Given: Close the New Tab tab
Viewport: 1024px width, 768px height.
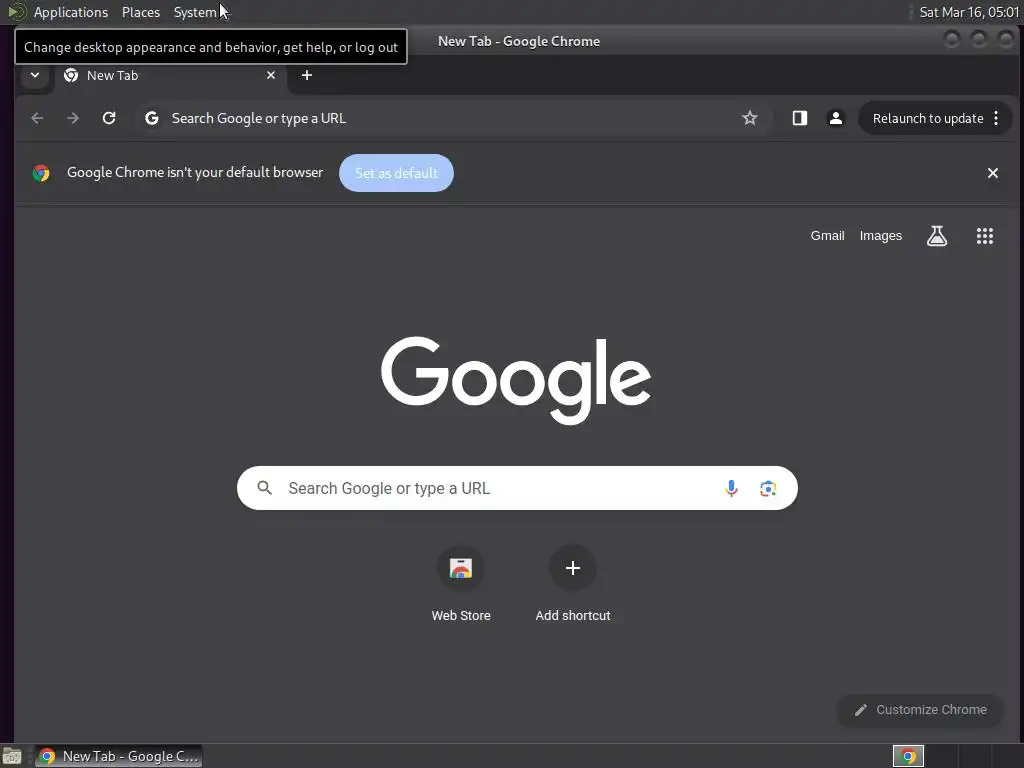Looking at the screenshot, I should 271,75.
